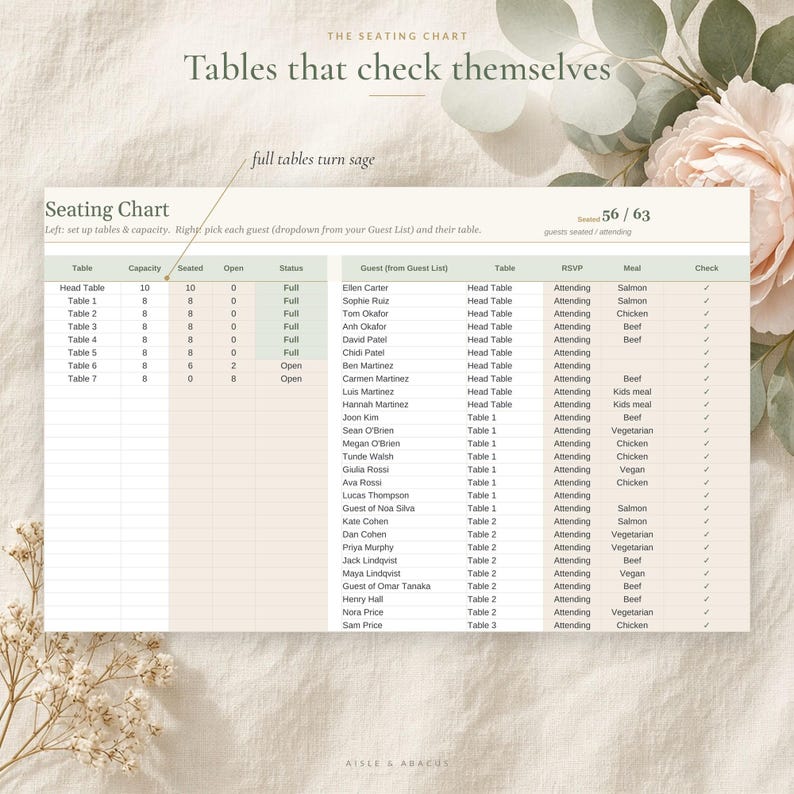Open the table dropdown for Sean O'Brien
Viewport: 794px width, 794px height.
[505, 430]
